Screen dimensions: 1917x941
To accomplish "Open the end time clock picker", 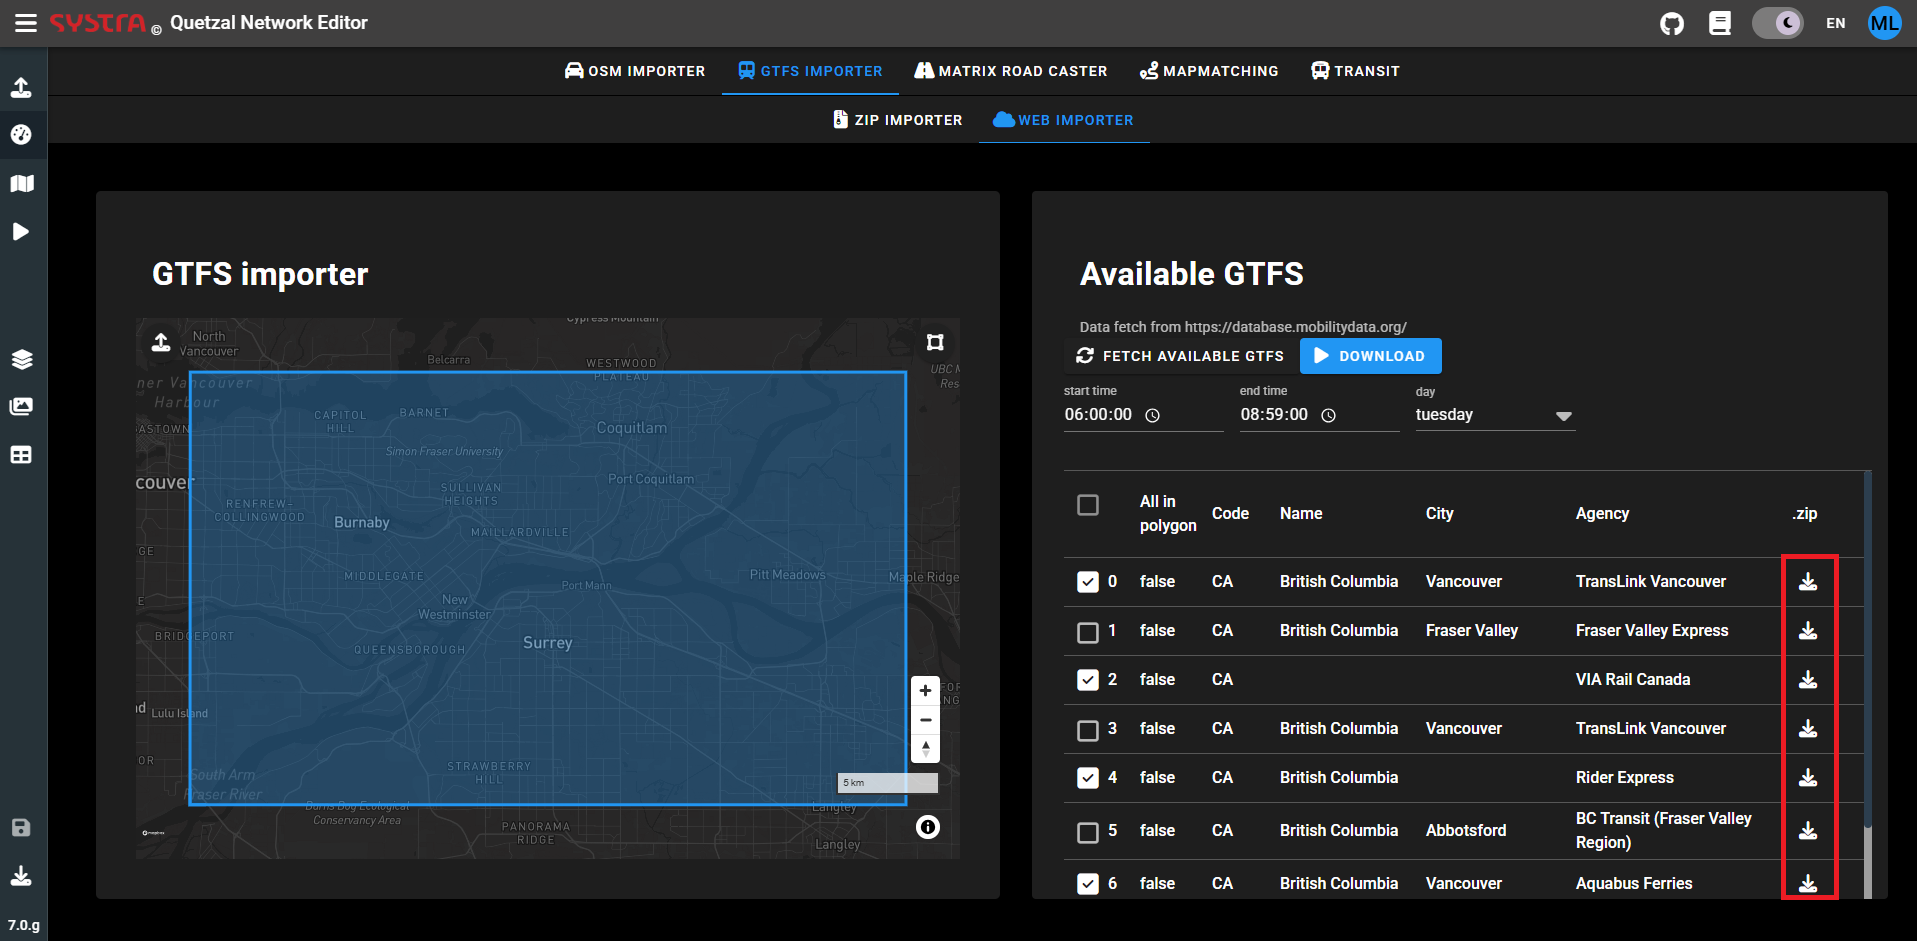I will 1328,416.
